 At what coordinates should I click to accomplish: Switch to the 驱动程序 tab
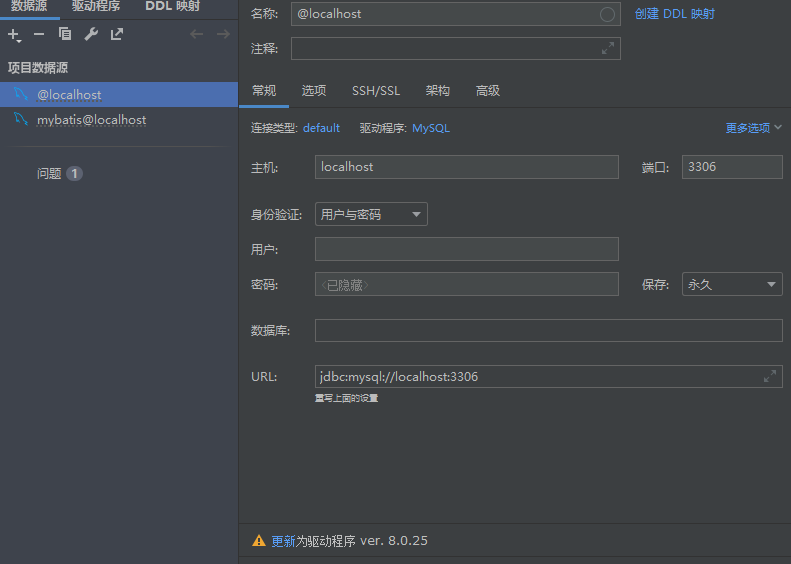(96, 7)
